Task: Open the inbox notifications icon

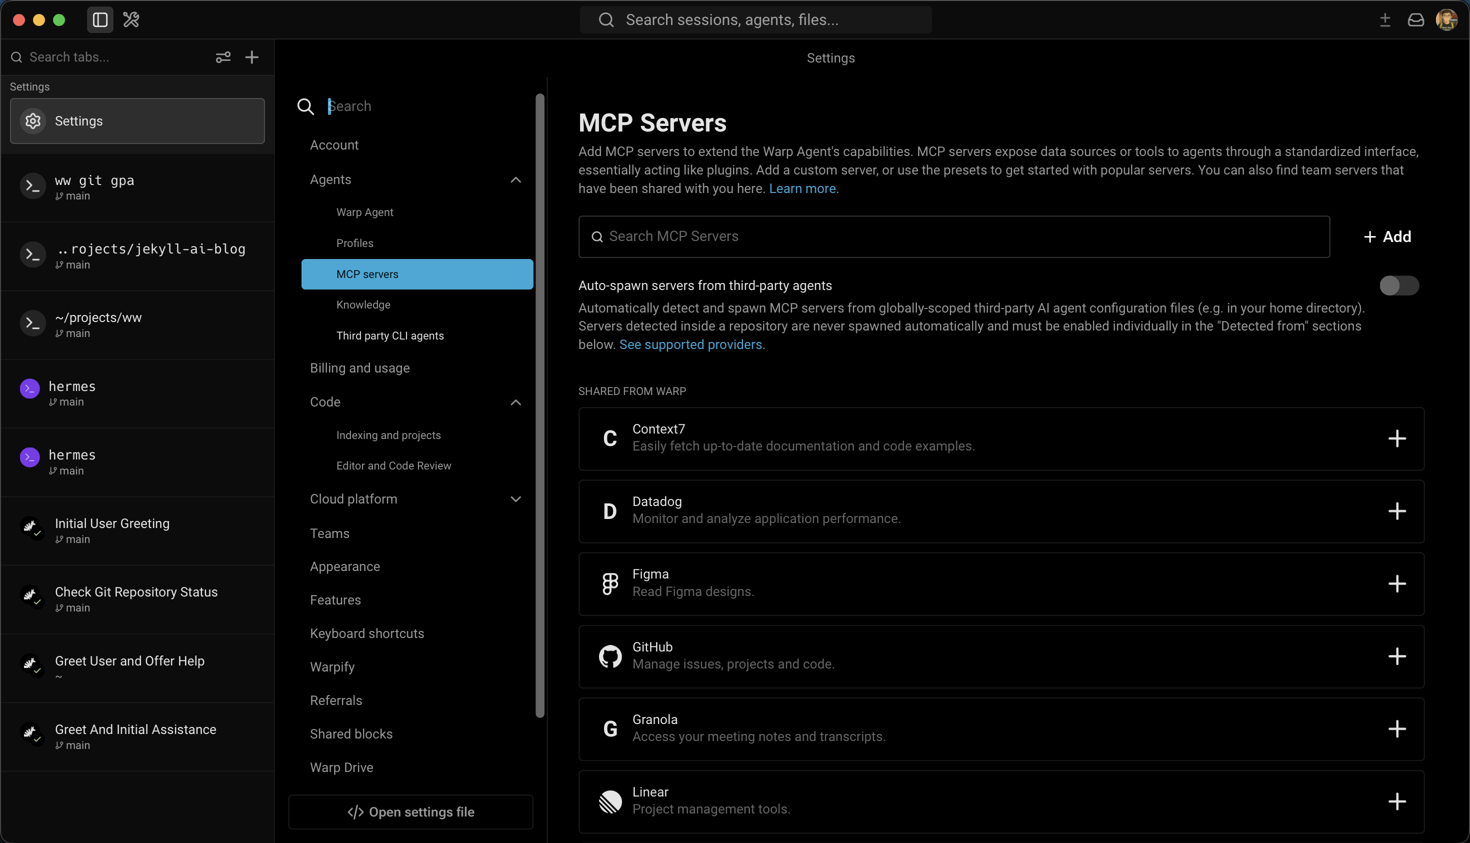Action: tap(1416, 20)
